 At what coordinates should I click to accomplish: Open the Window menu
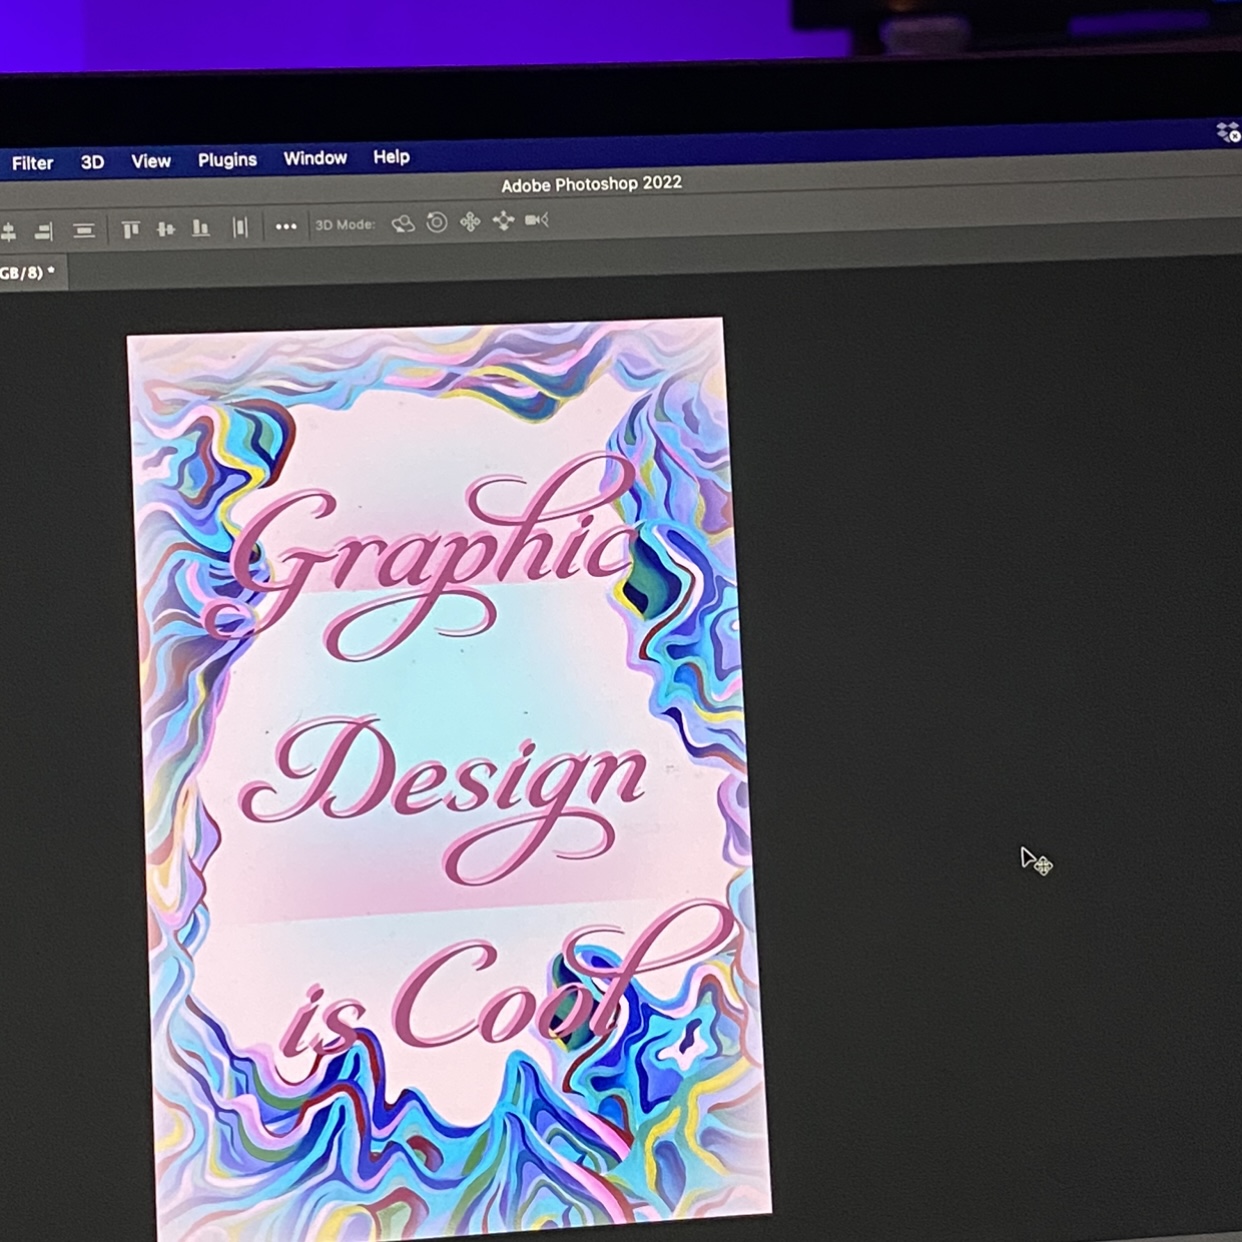[x=315, y=158]
